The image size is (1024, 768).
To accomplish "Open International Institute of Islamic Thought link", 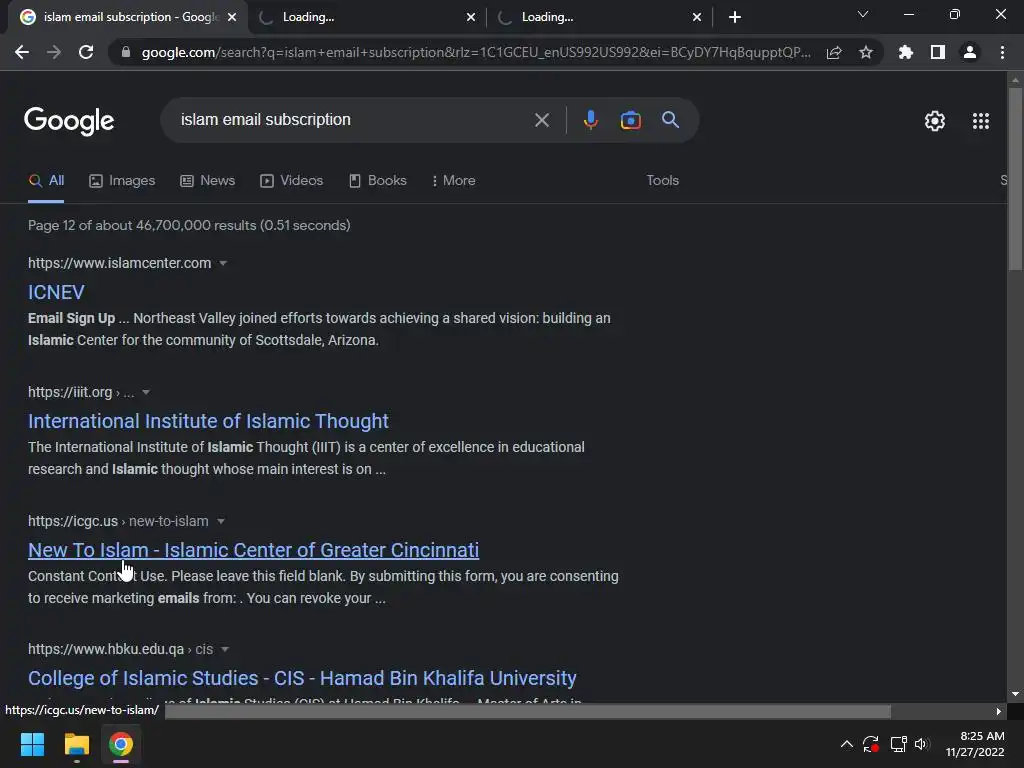I will [208, 421].
